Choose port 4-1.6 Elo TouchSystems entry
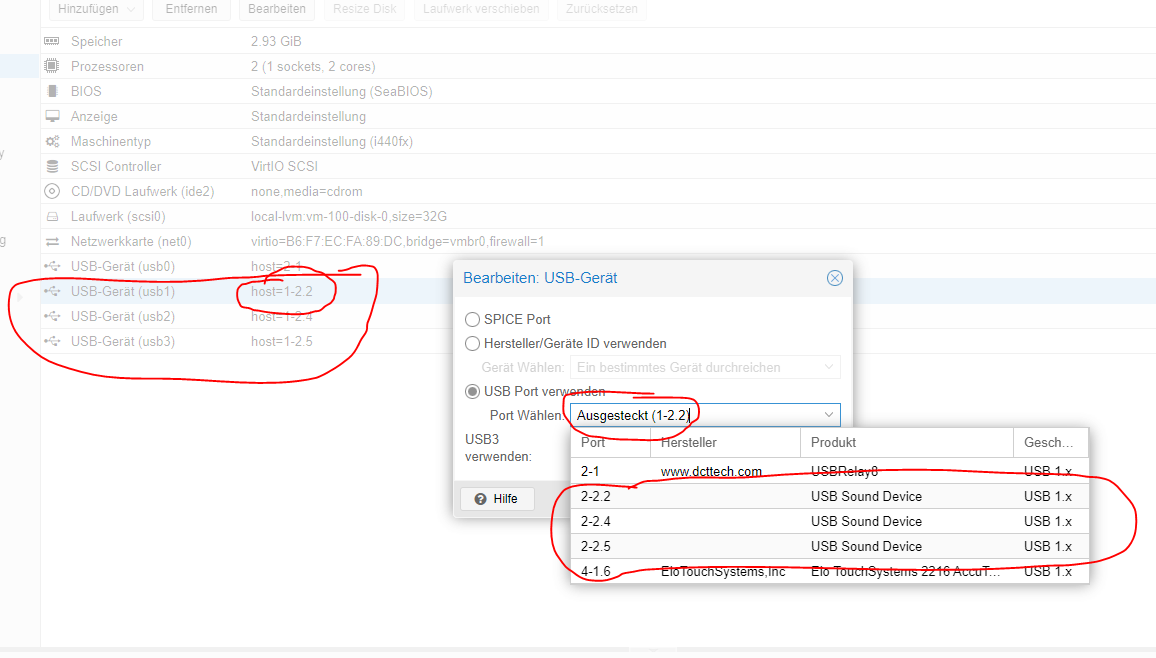Image resolution: width=1156 pixels, height=658 pixels. [x=829, y=572]
